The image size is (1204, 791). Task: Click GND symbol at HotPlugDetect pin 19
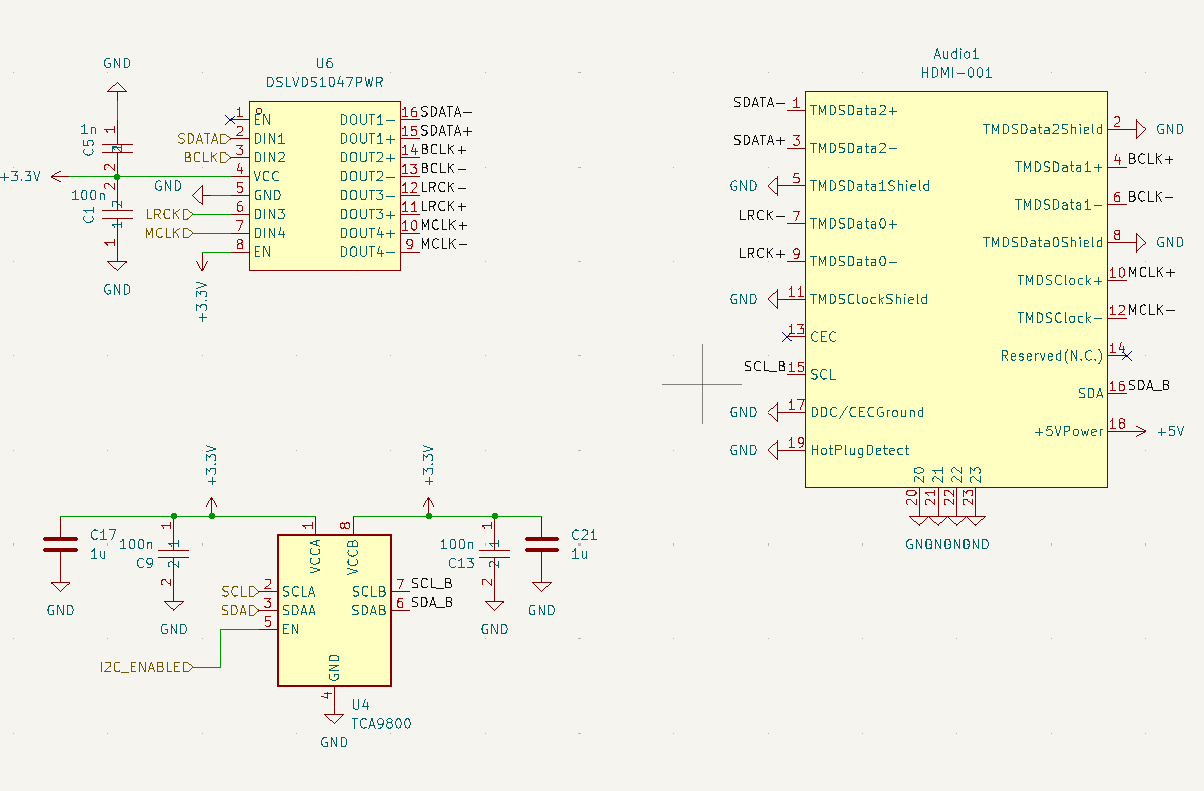coord(775,450)
